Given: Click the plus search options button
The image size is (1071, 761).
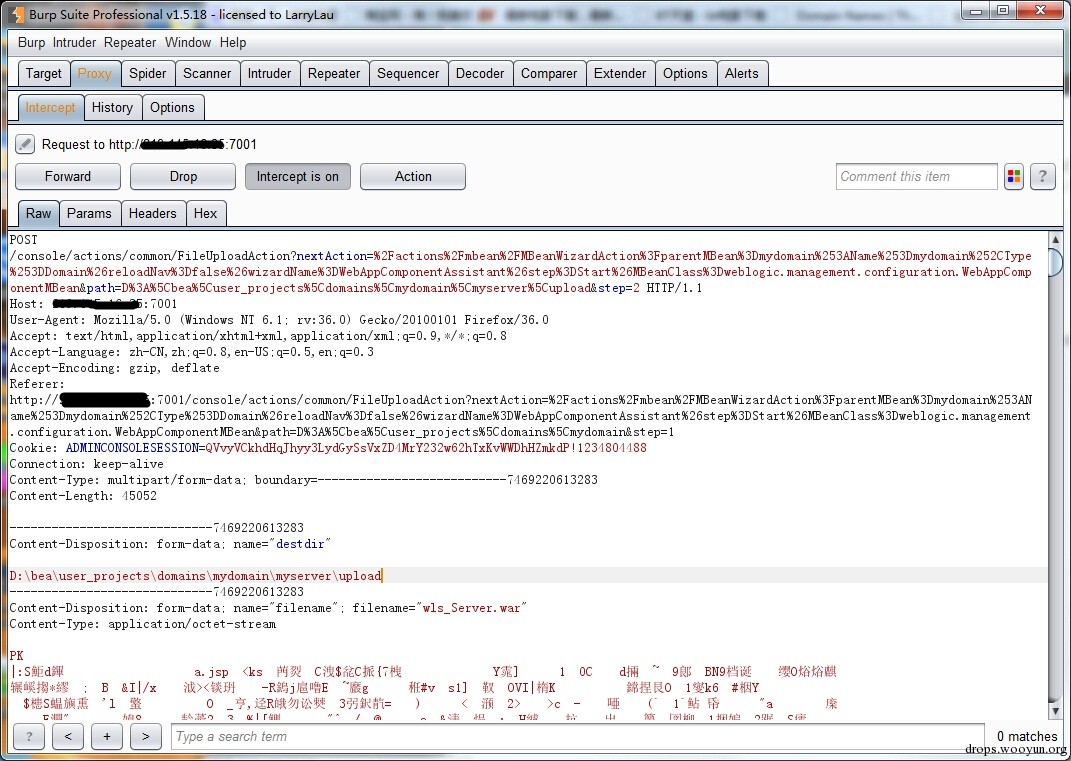Looking at the screenshot, I should click(107, 736).
